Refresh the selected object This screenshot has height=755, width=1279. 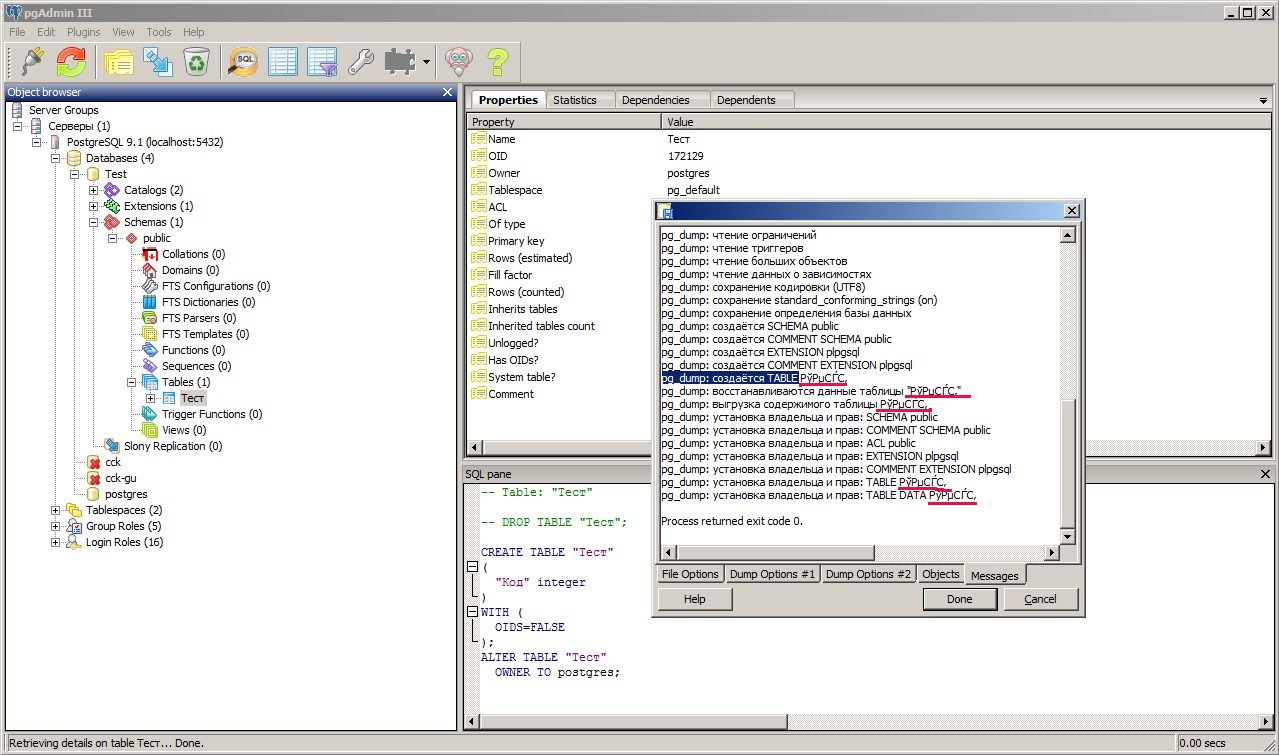(71, 62)
